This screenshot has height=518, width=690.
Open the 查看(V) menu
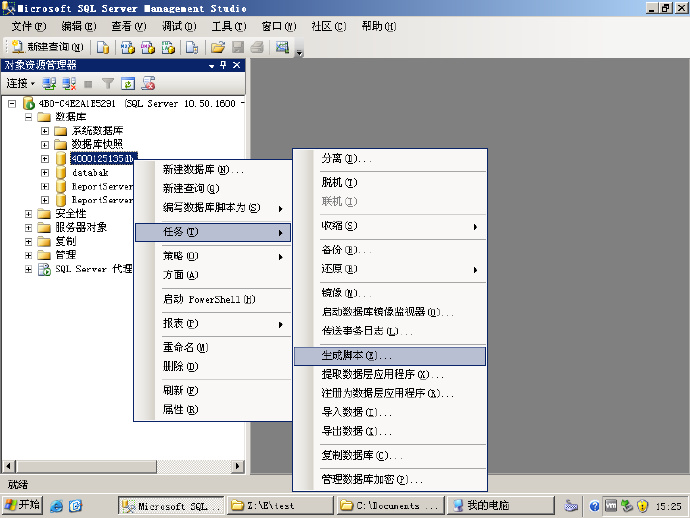coord(129,26)
